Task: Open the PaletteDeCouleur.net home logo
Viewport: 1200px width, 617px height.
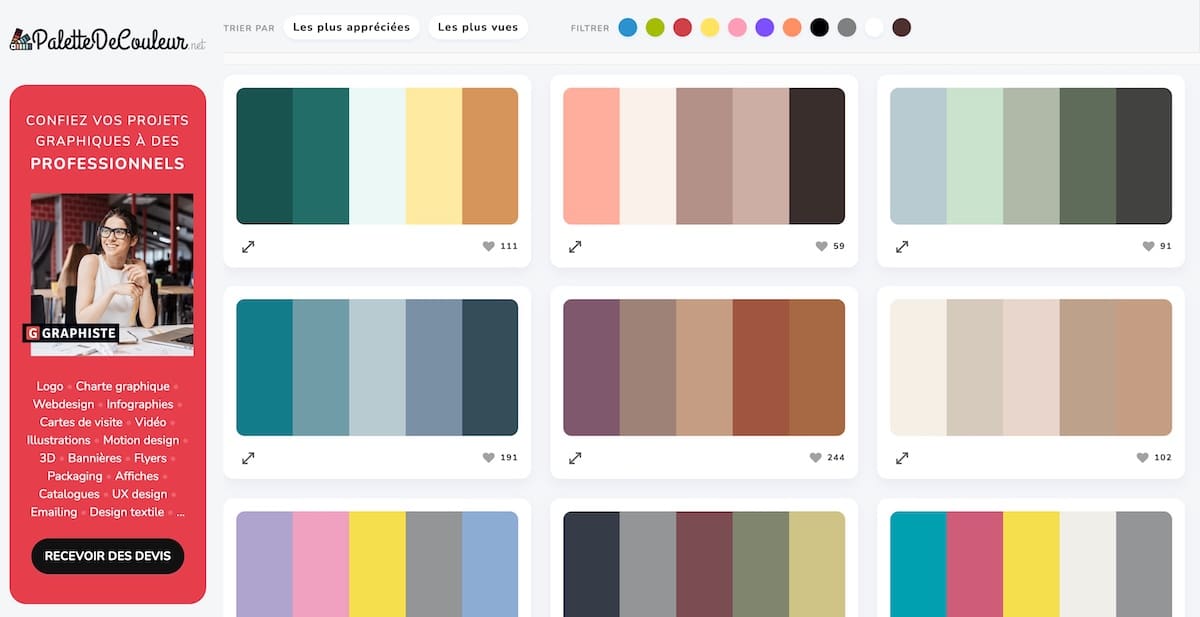Action: point(107,40)
